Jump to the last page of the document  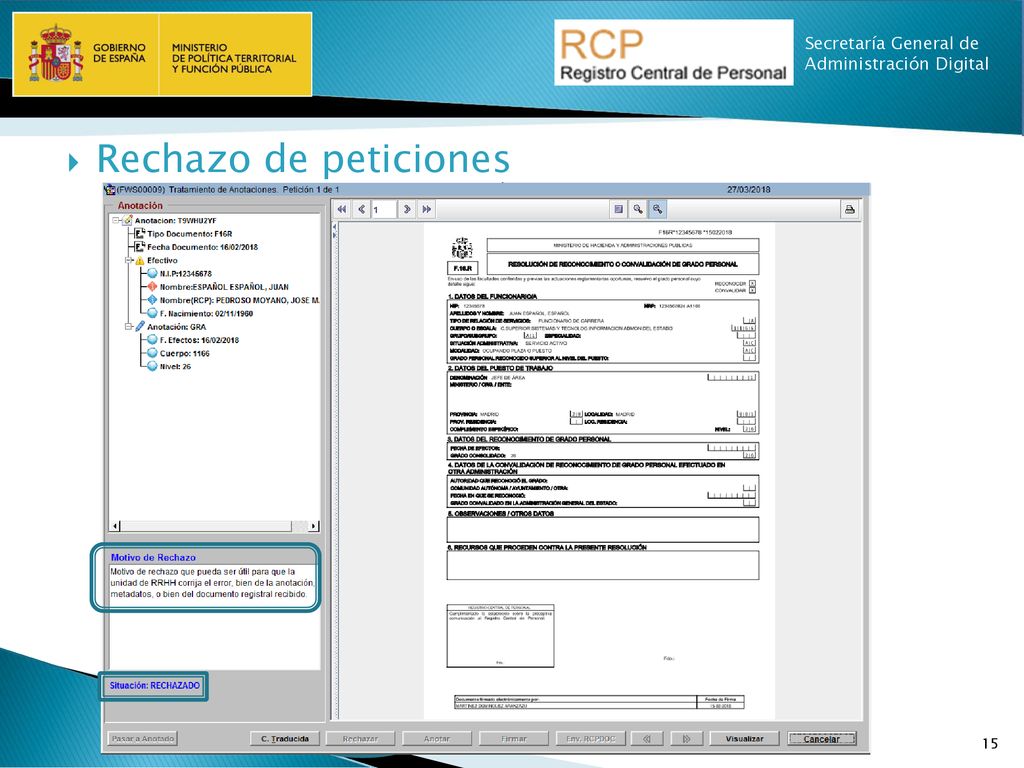coord(426,210)
